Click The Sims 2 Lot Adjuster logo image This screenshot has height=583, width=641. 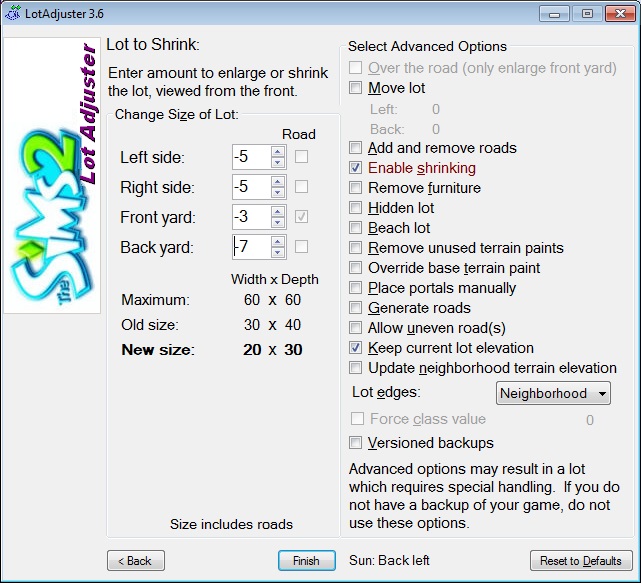pos(52,175)
